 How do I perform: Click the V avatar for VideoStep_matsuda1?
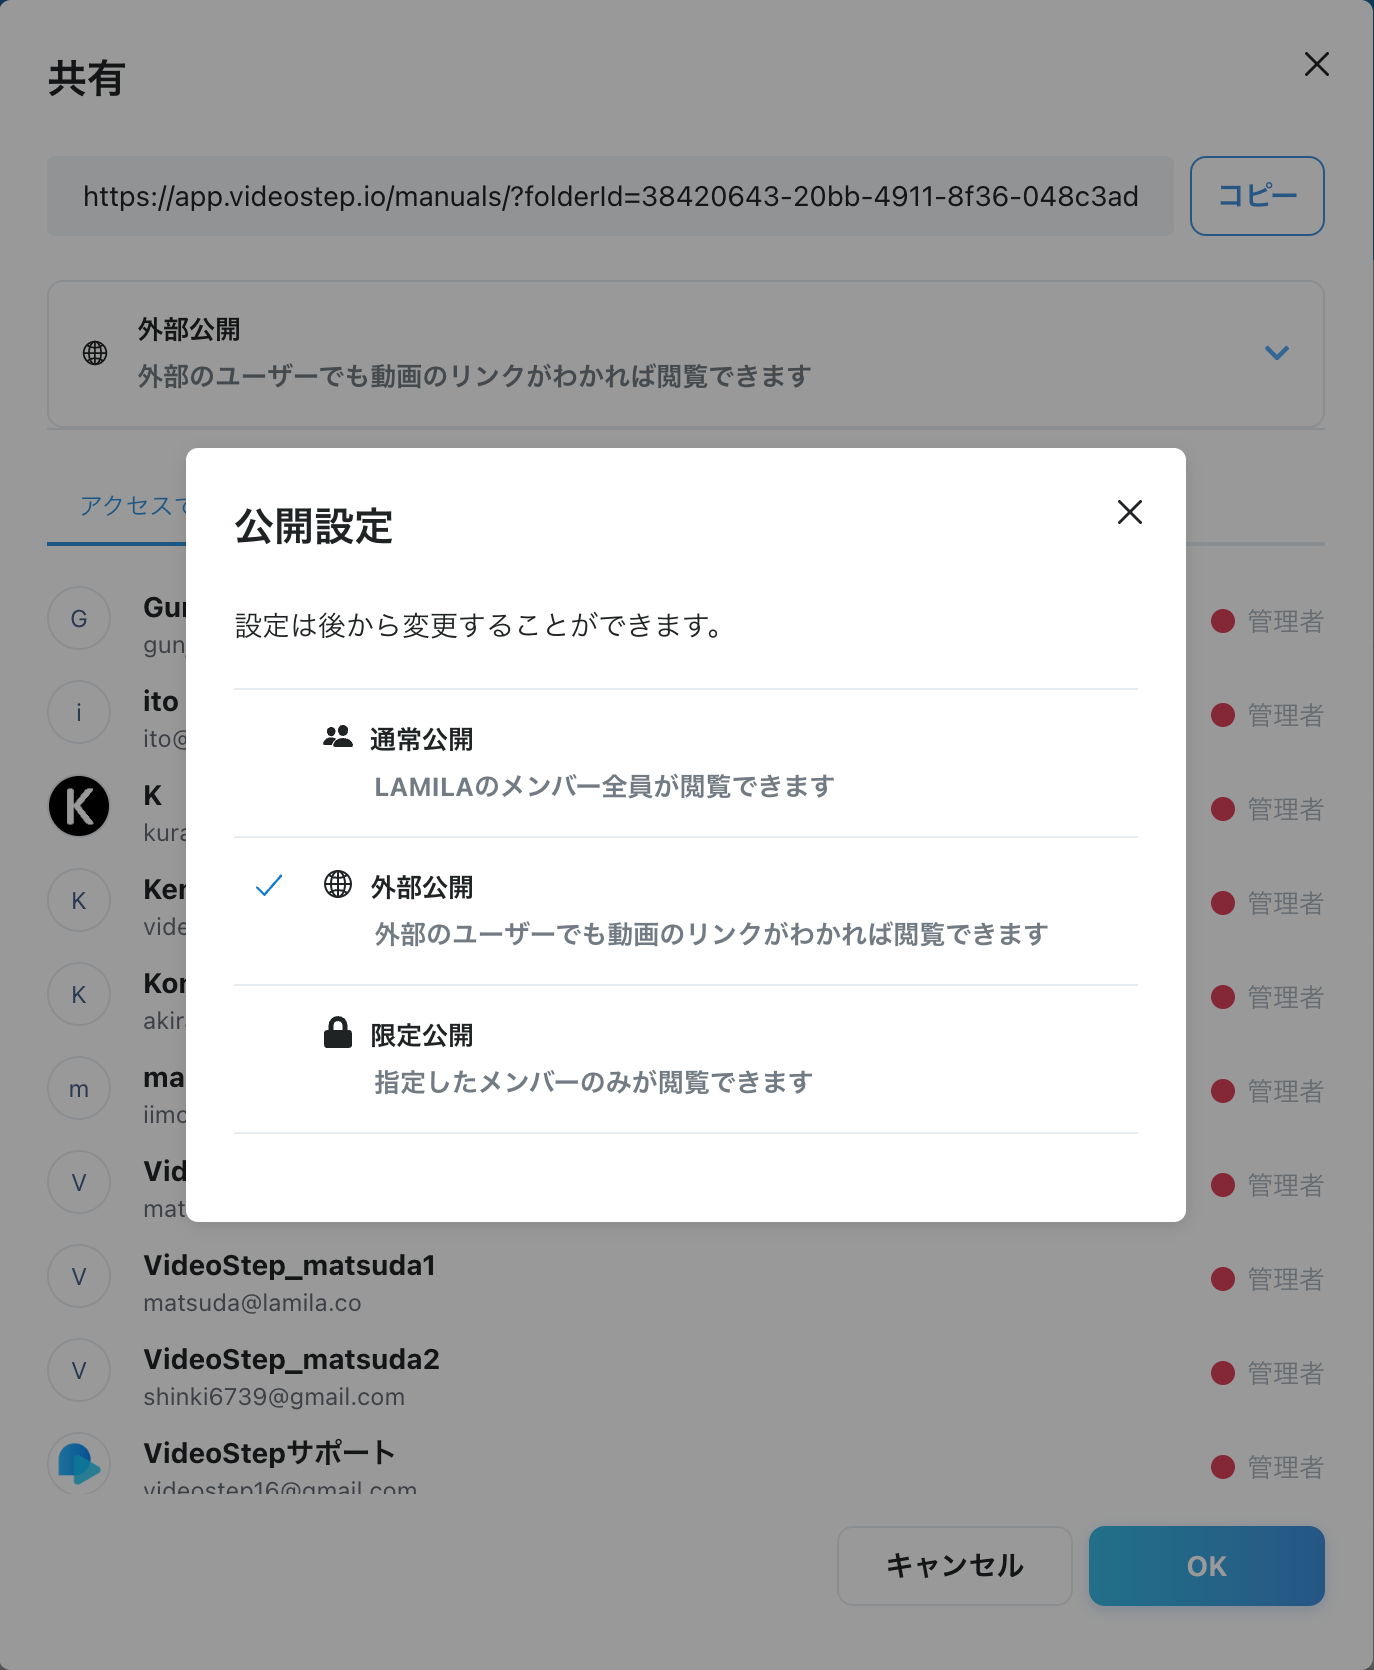pos(79,1276)
